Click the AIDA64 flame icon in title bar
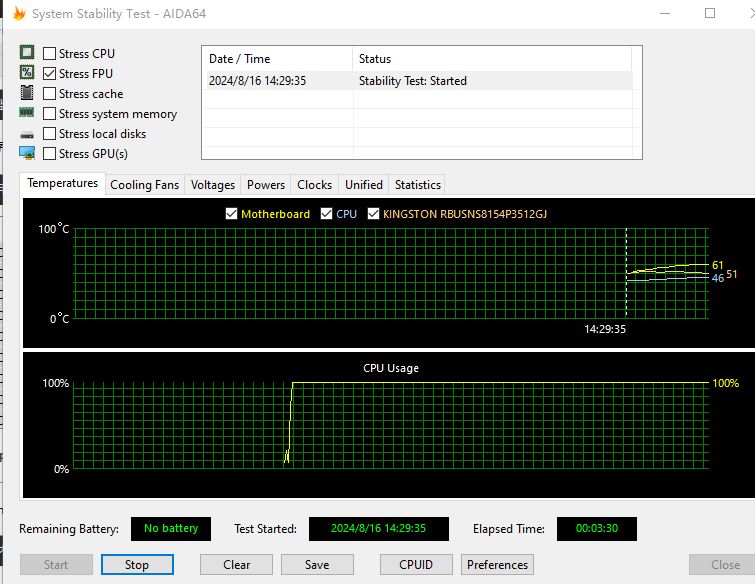 pos(19,14)
